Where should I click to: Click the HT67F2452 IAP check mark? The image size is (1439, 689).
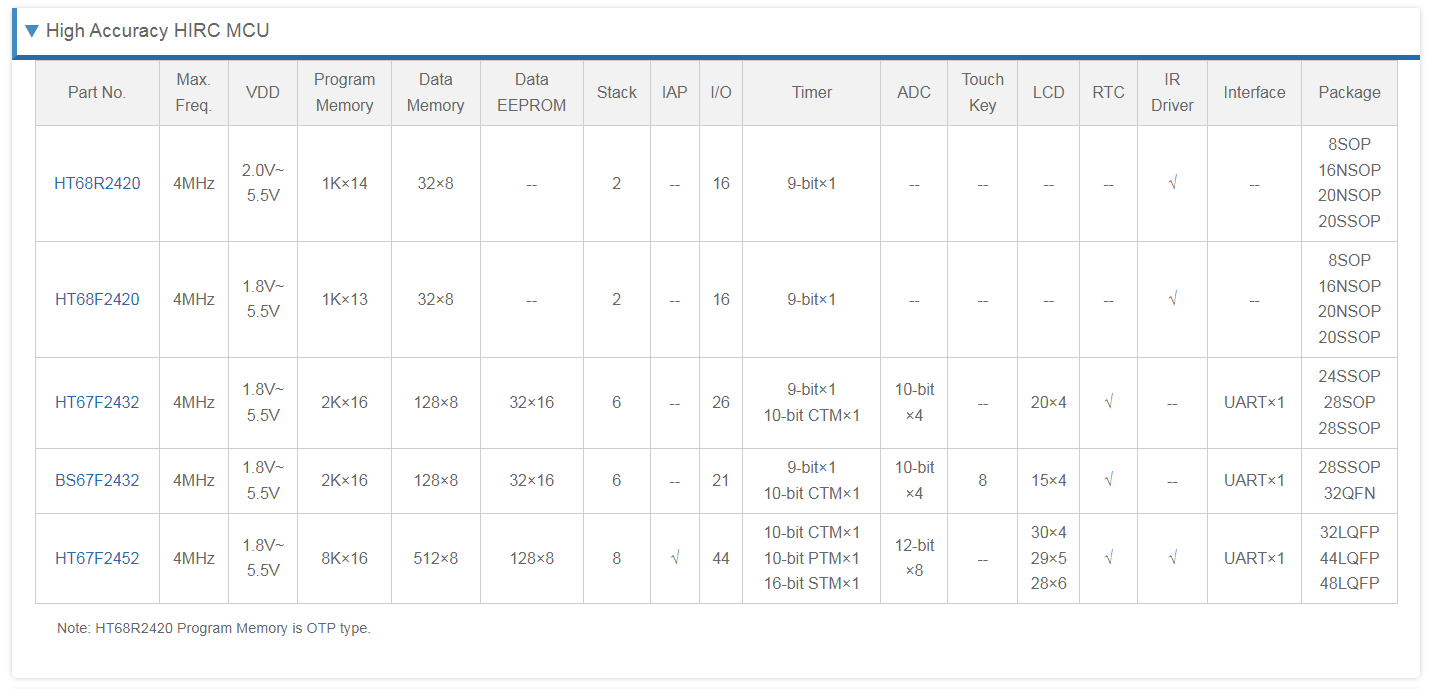pyautogui.click(x=675, y=558)
